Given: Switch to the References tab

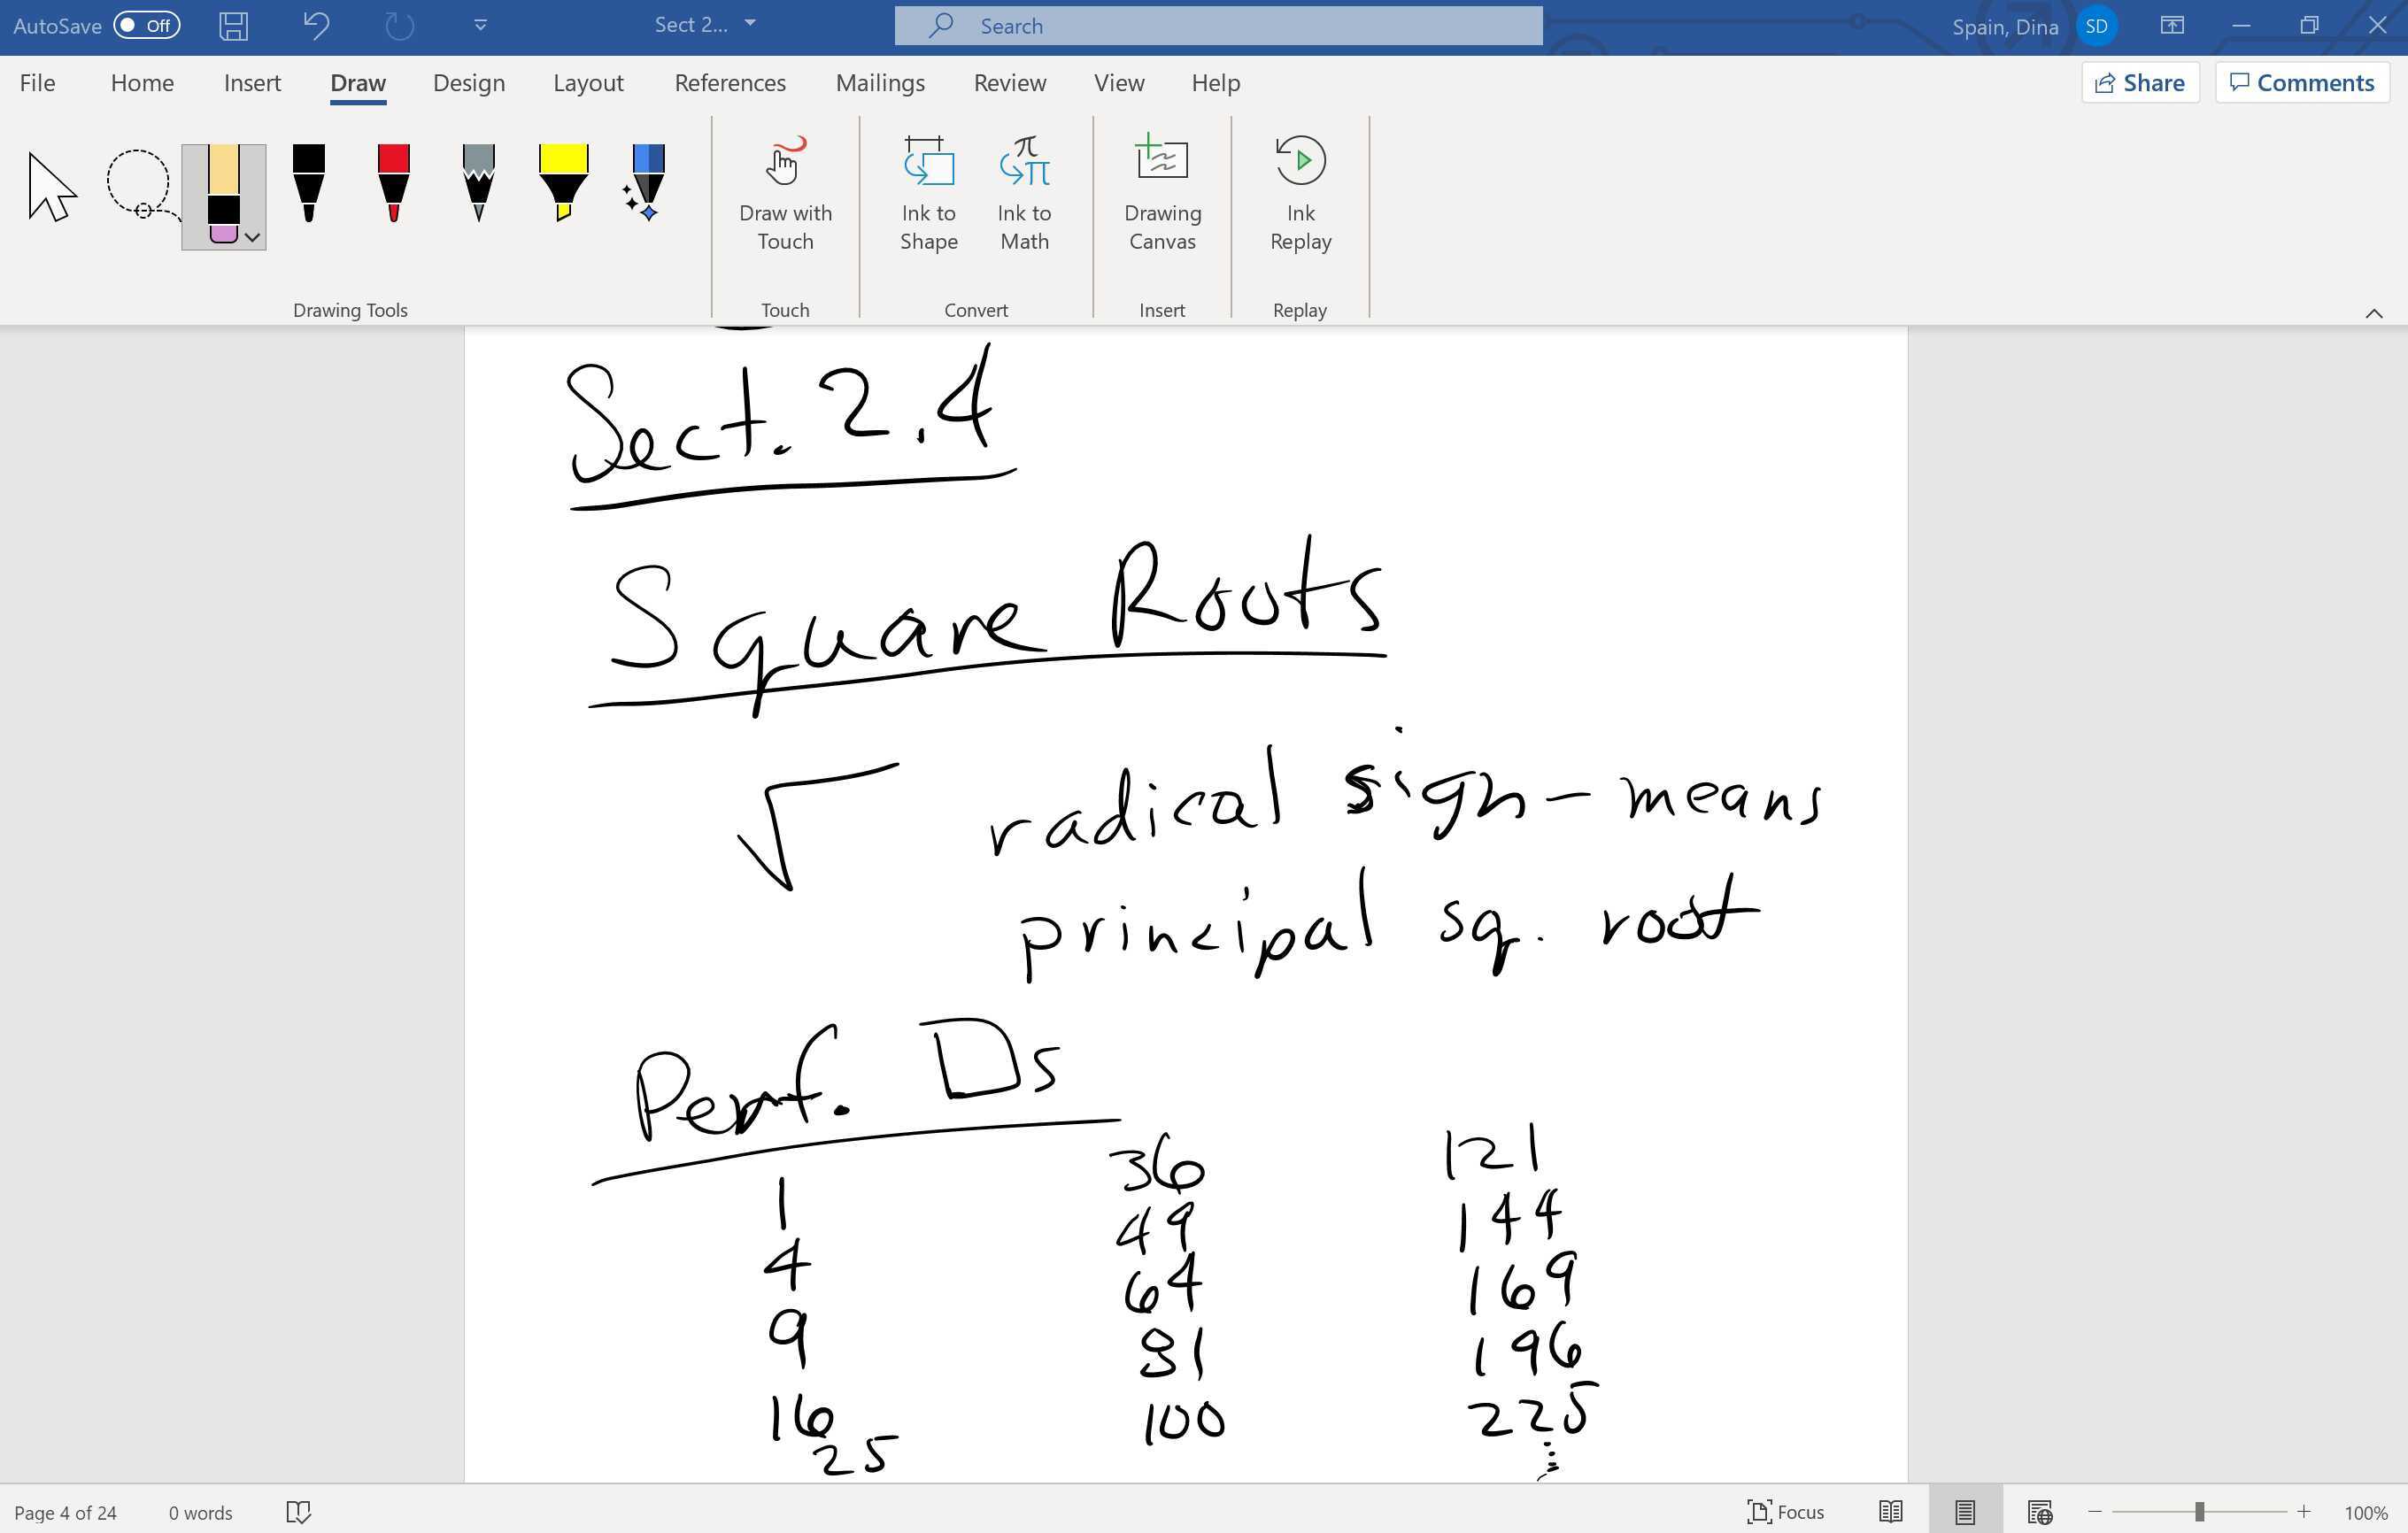Looking at the screenshot, I should coord(729,83).
